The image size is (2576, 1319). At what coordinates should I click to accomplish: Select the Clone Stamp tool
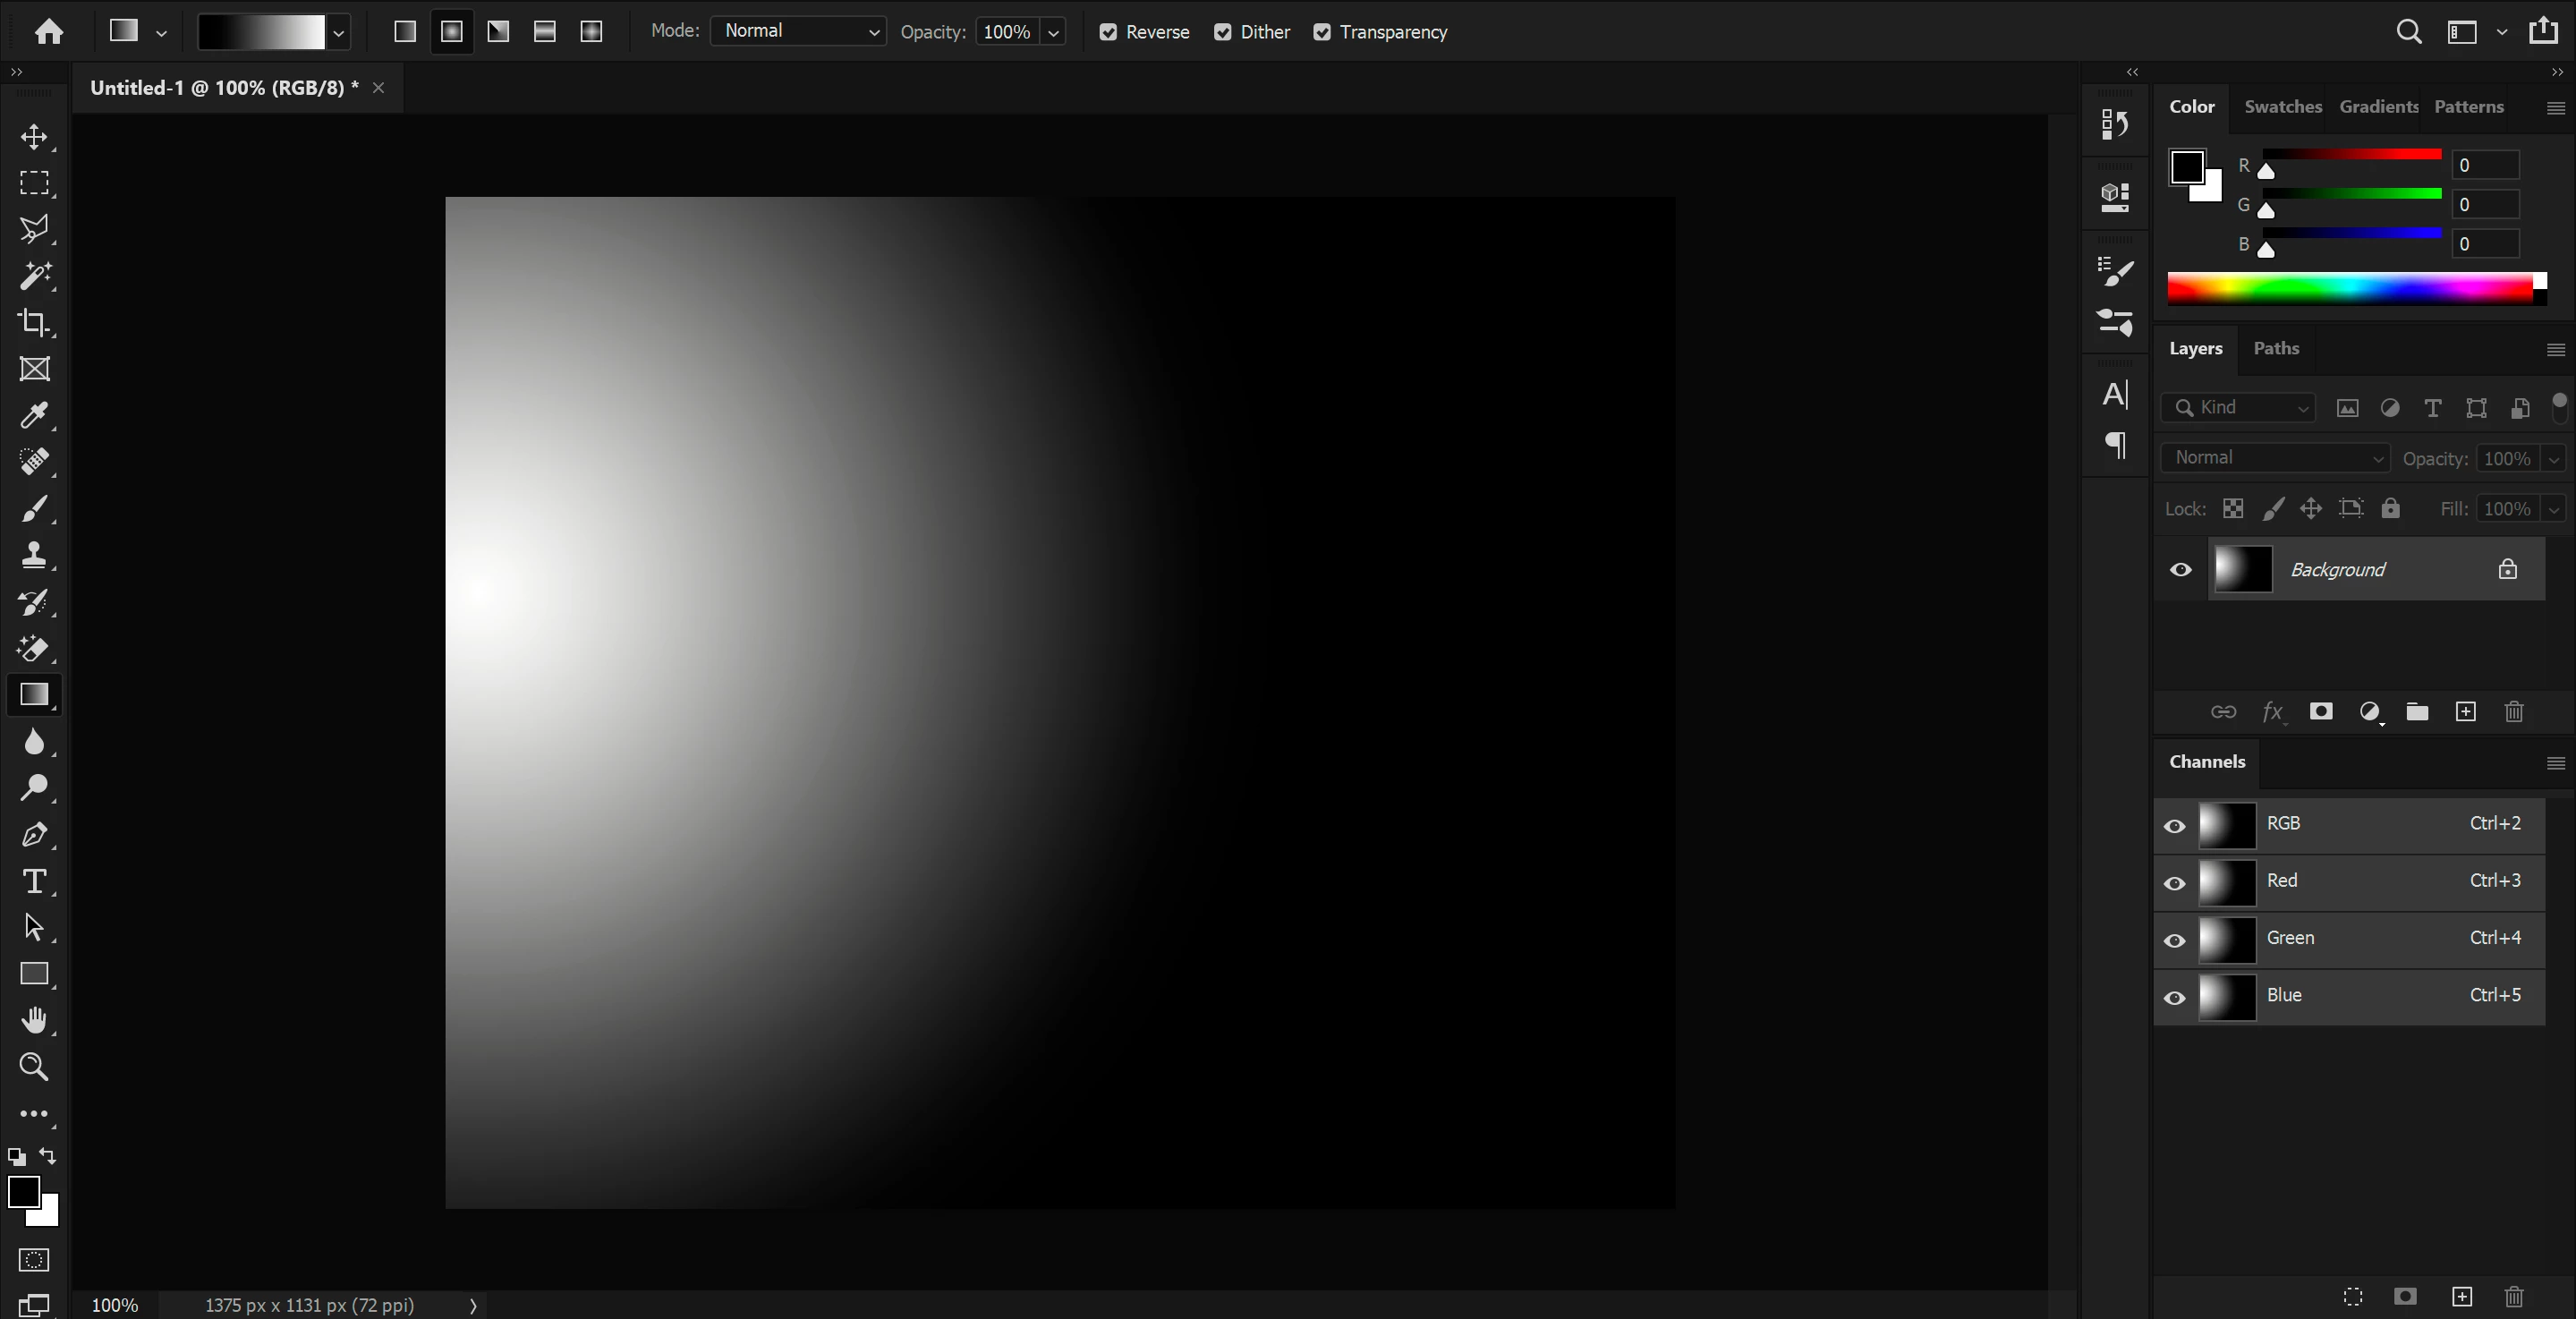point(34,555)
